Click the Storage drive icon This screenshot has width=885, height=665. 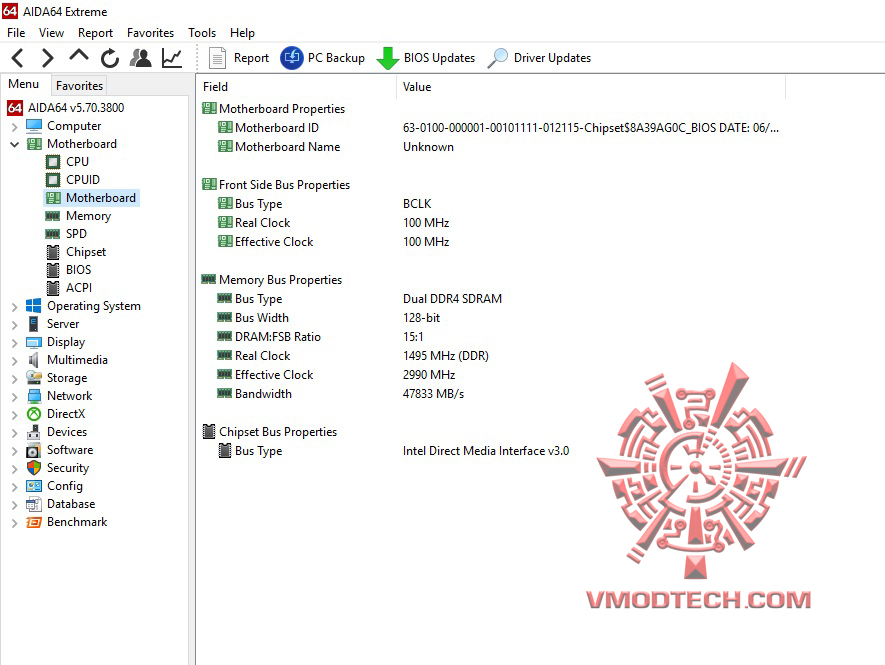click(34, 378)
